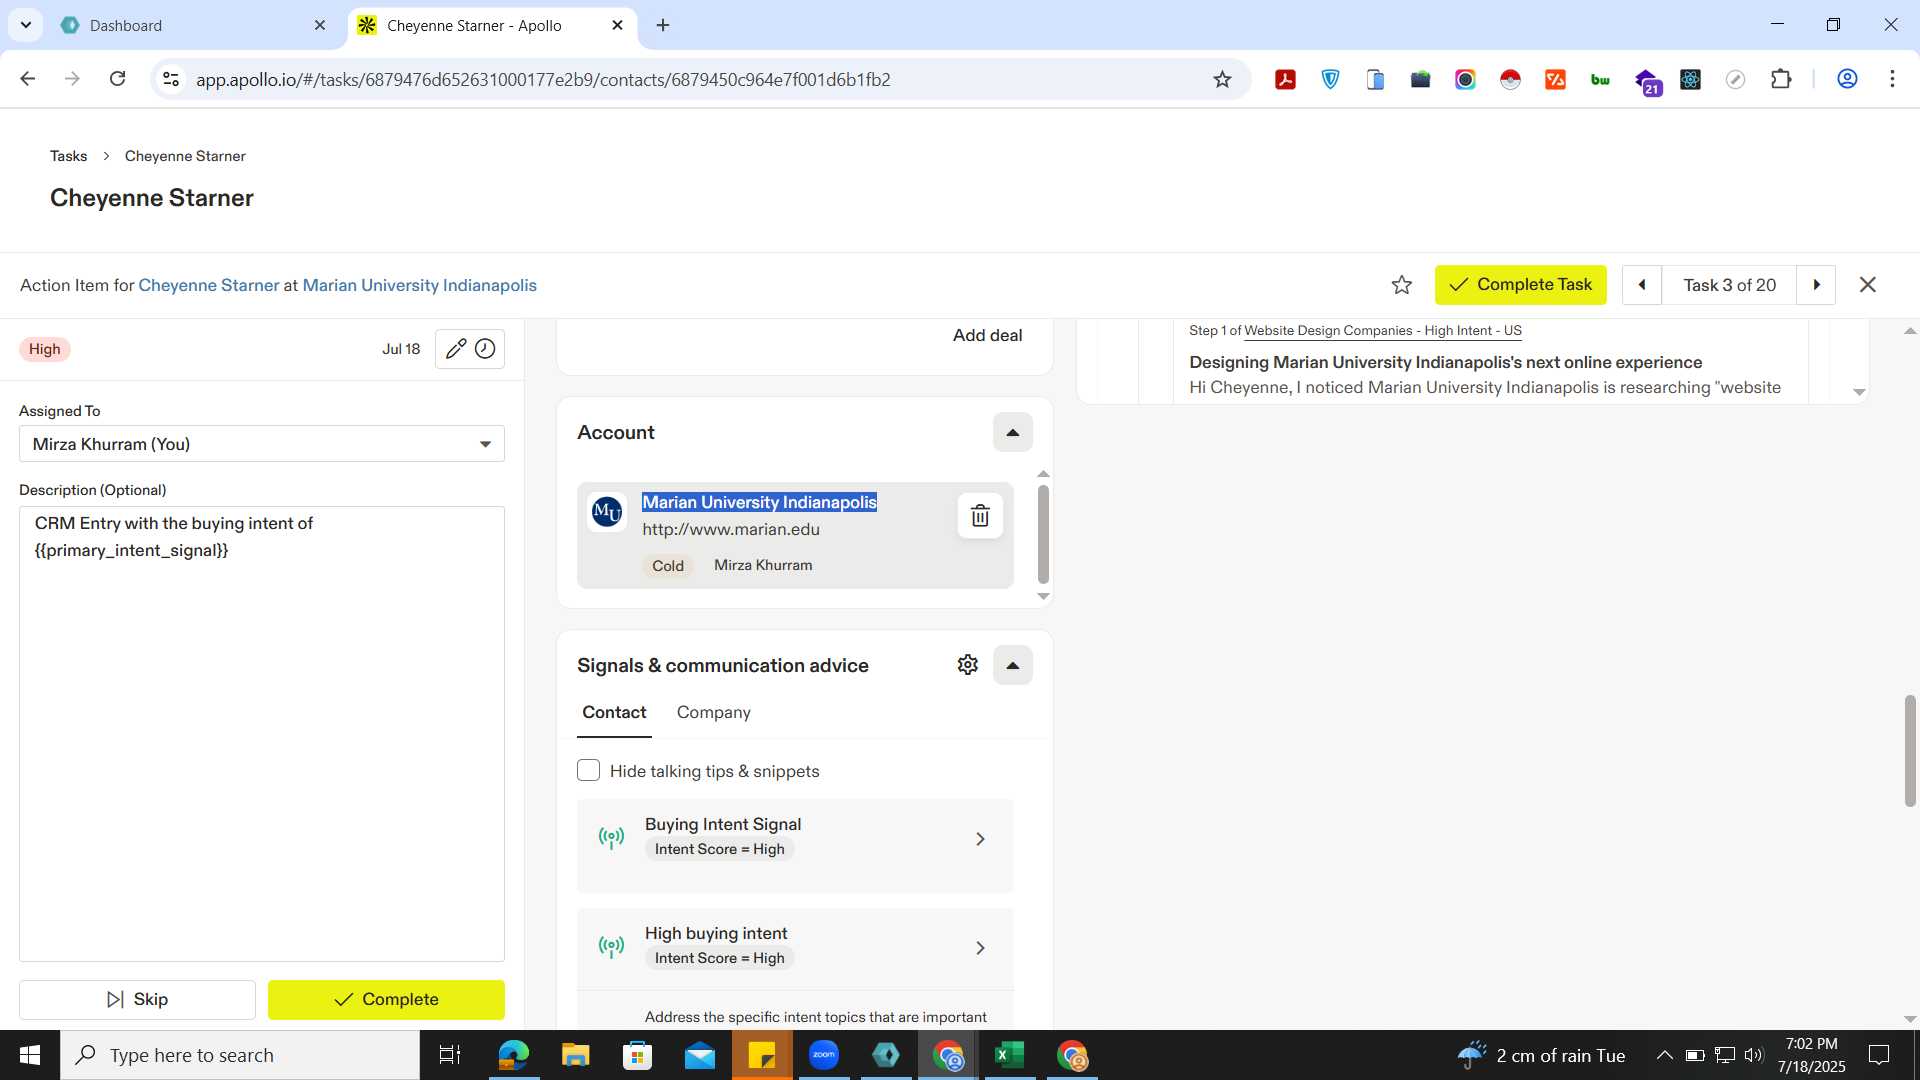
Task: Open Task View on the taskbar
Action: tap(450, 1055)
